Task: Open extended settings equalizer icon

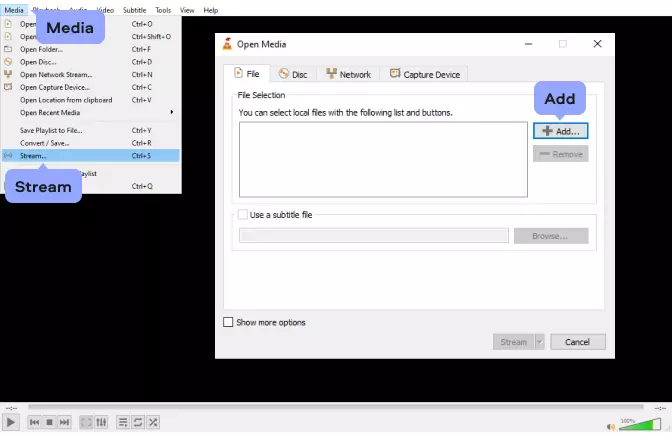Action: click(101, 422)
